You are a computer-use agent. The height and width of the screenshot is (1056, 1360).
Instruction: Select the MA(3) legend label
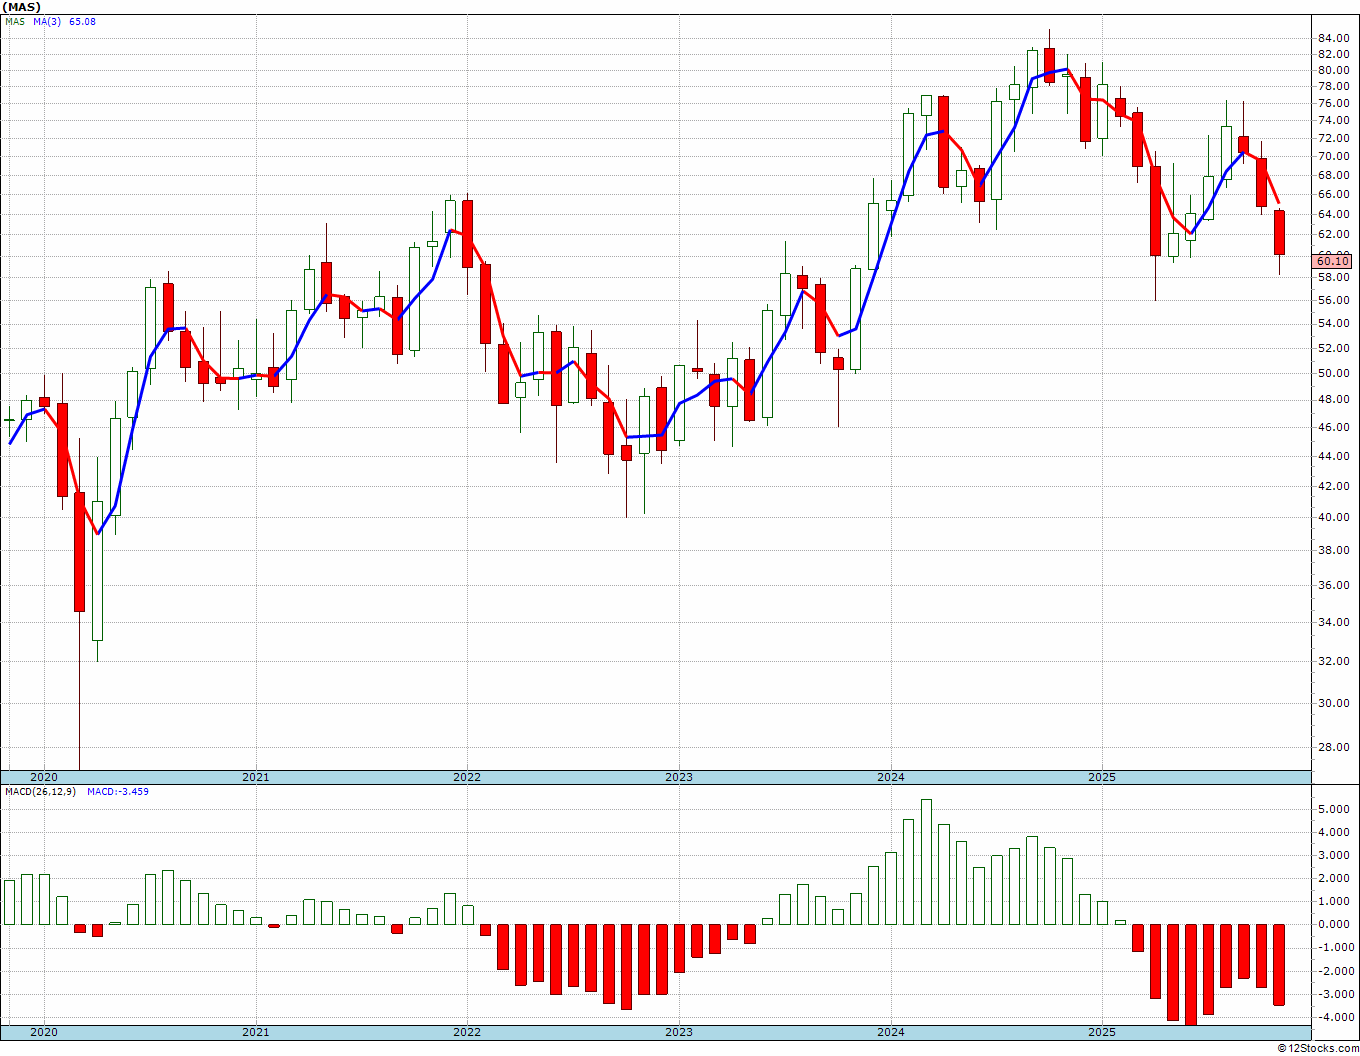[46, 21]
